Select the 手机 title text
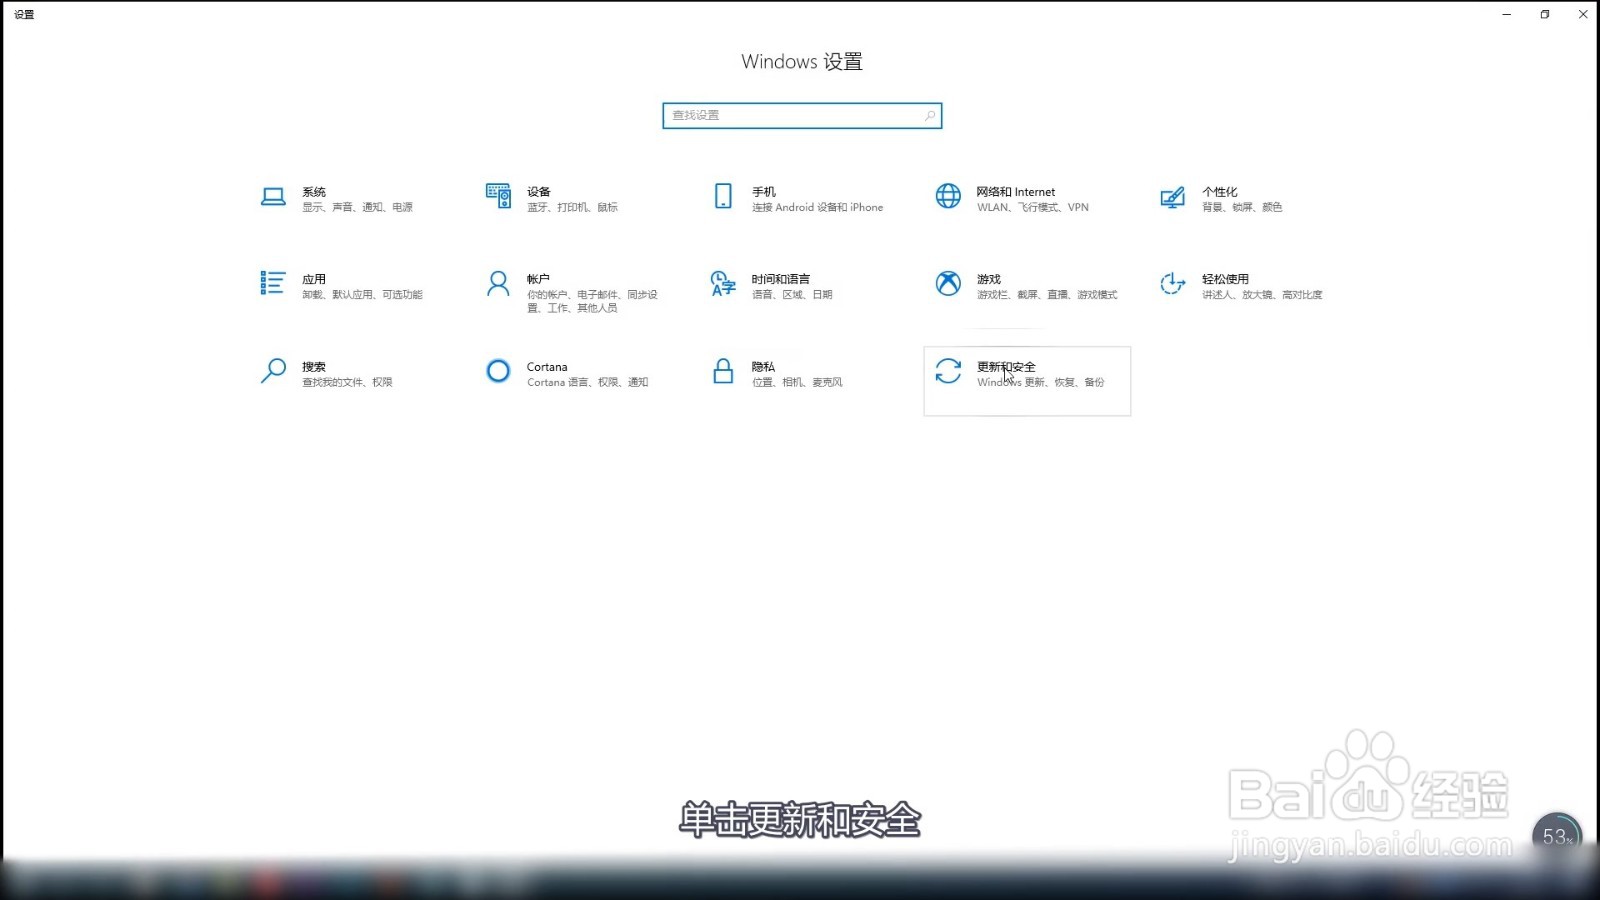This screenshot has width=1600, height=900. tap(764, 192)
